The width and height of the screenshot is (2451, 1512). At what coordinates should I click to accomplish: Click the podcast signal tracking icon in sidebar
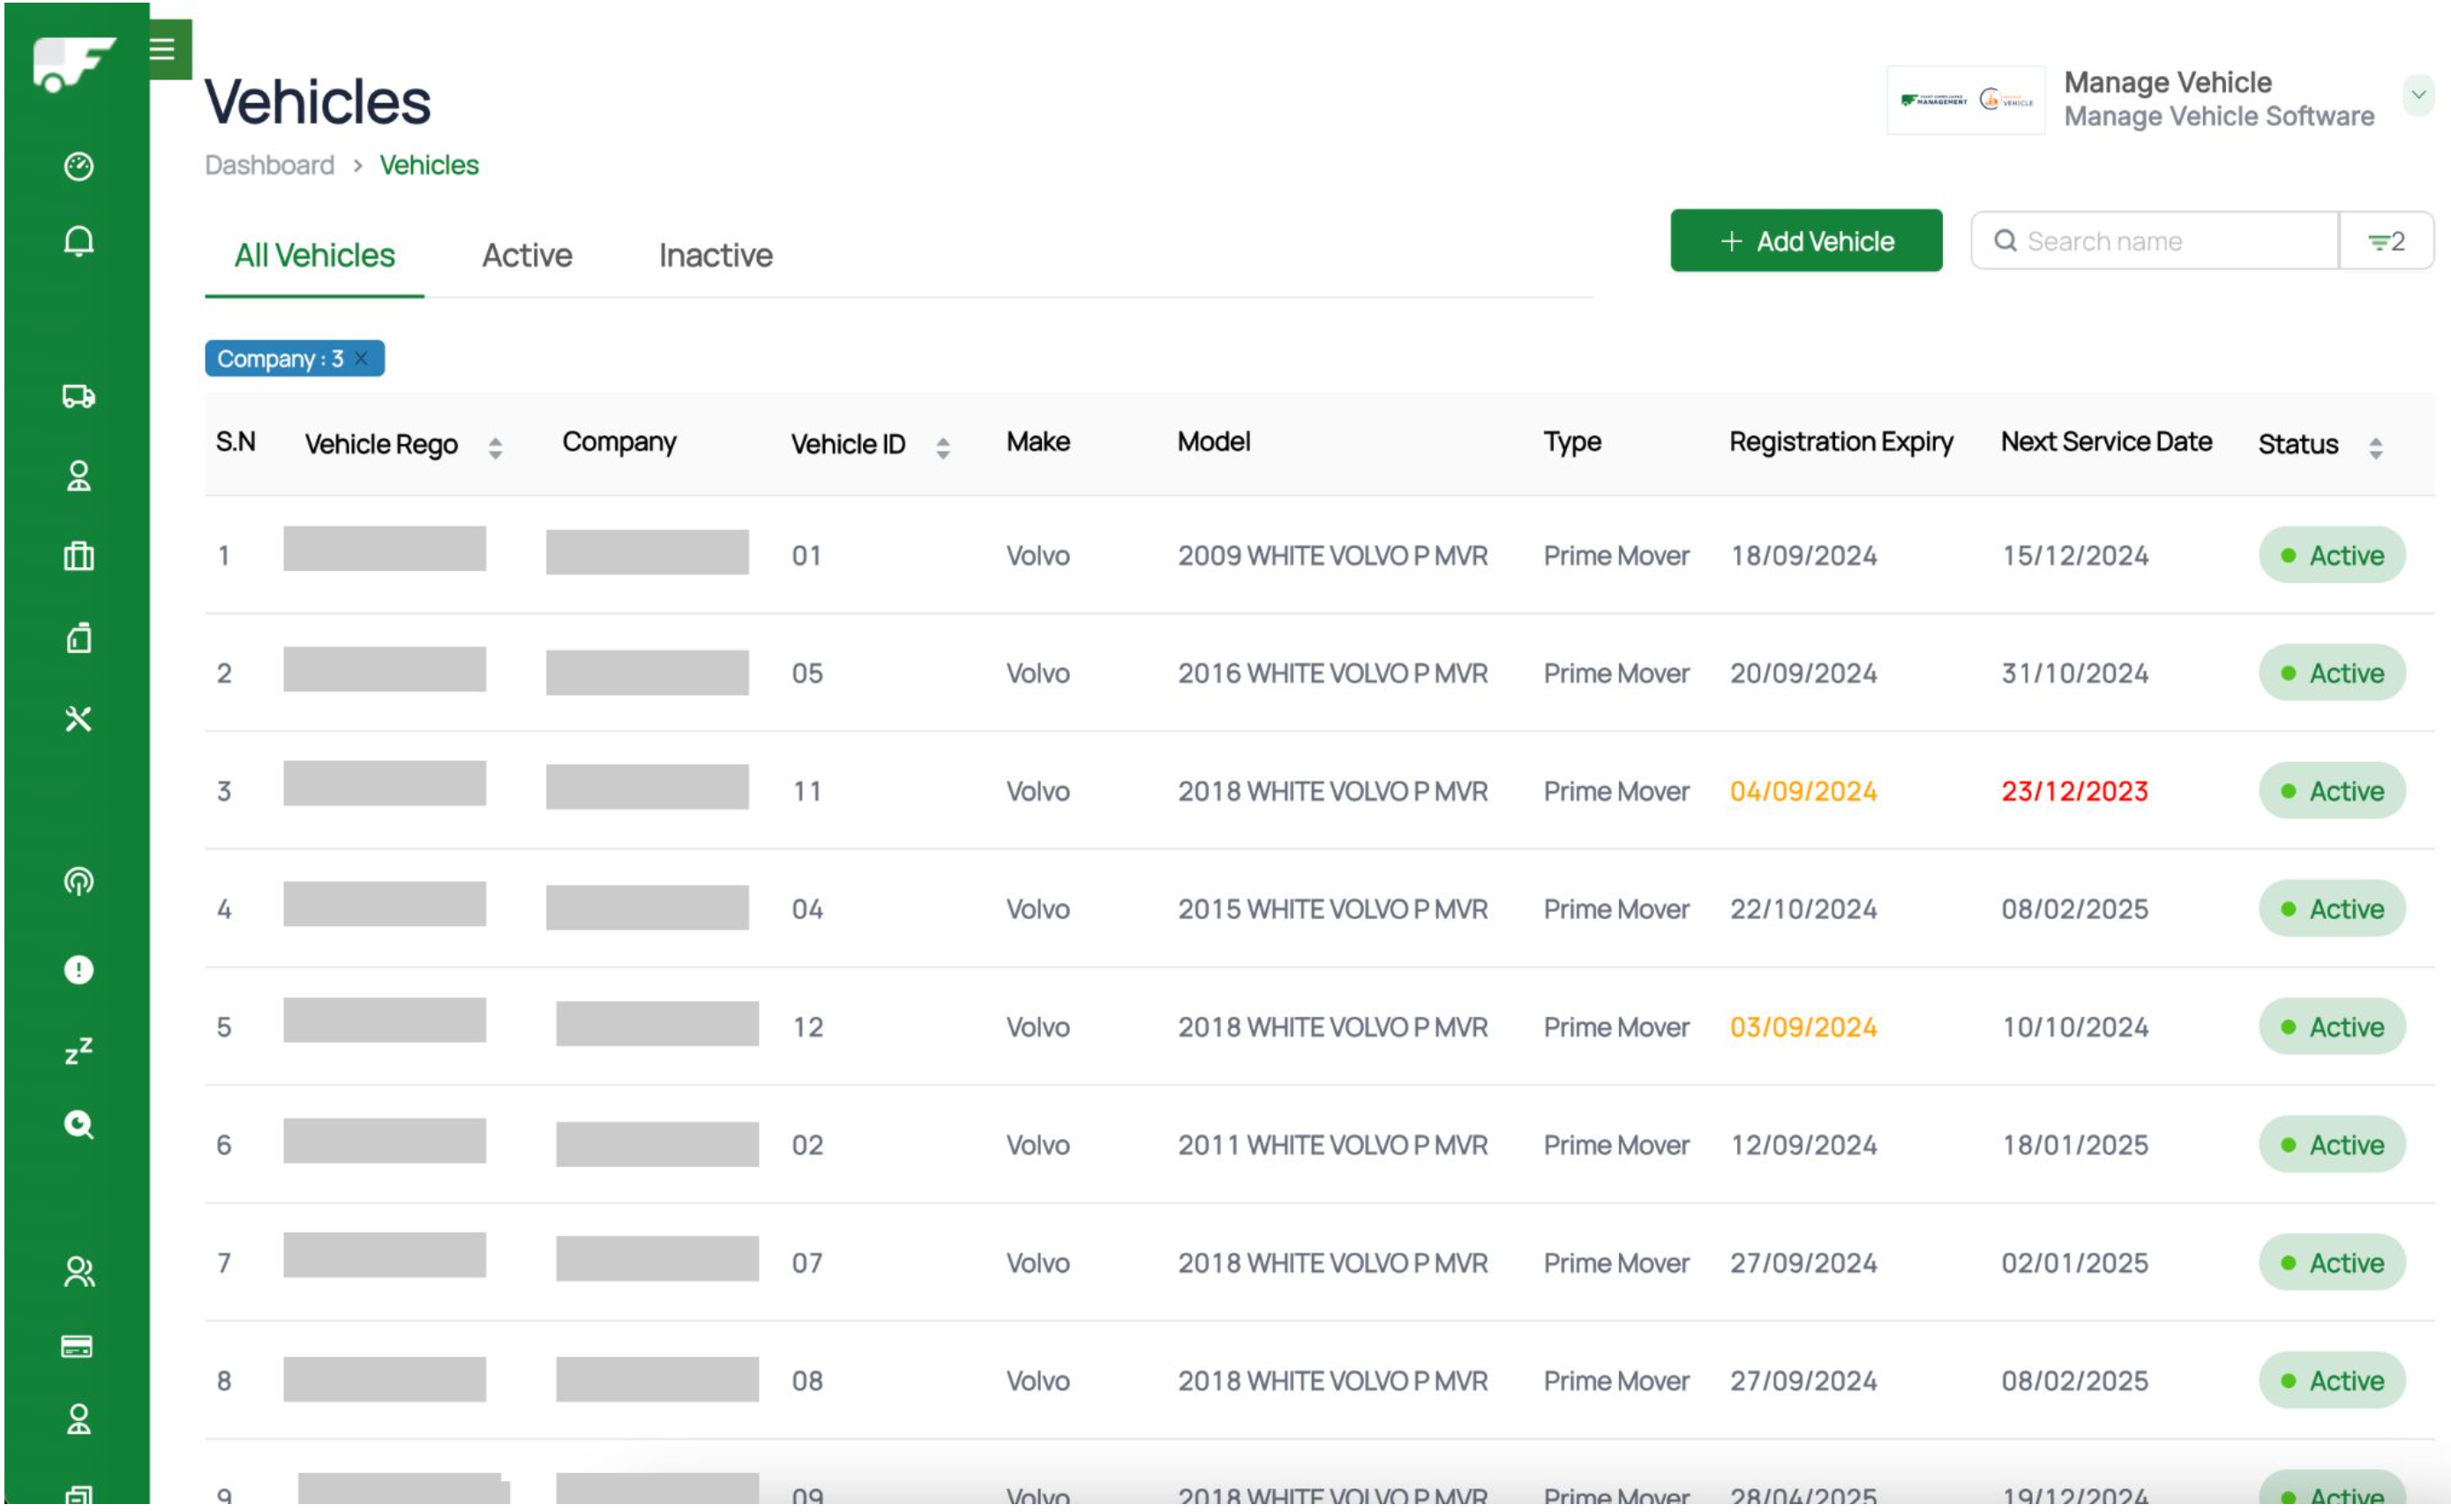coord(79,886)
